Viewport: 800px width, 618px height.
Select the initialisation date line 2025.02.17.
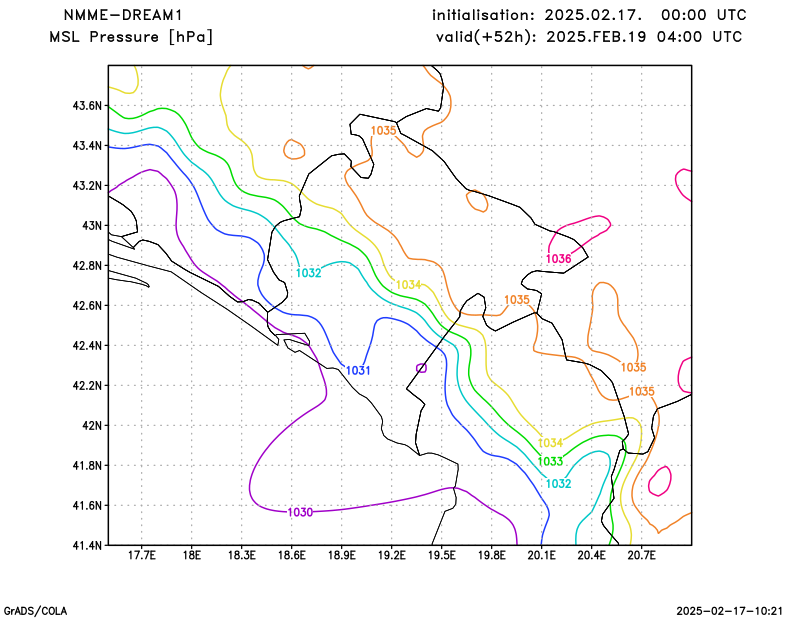pos(589,15)
